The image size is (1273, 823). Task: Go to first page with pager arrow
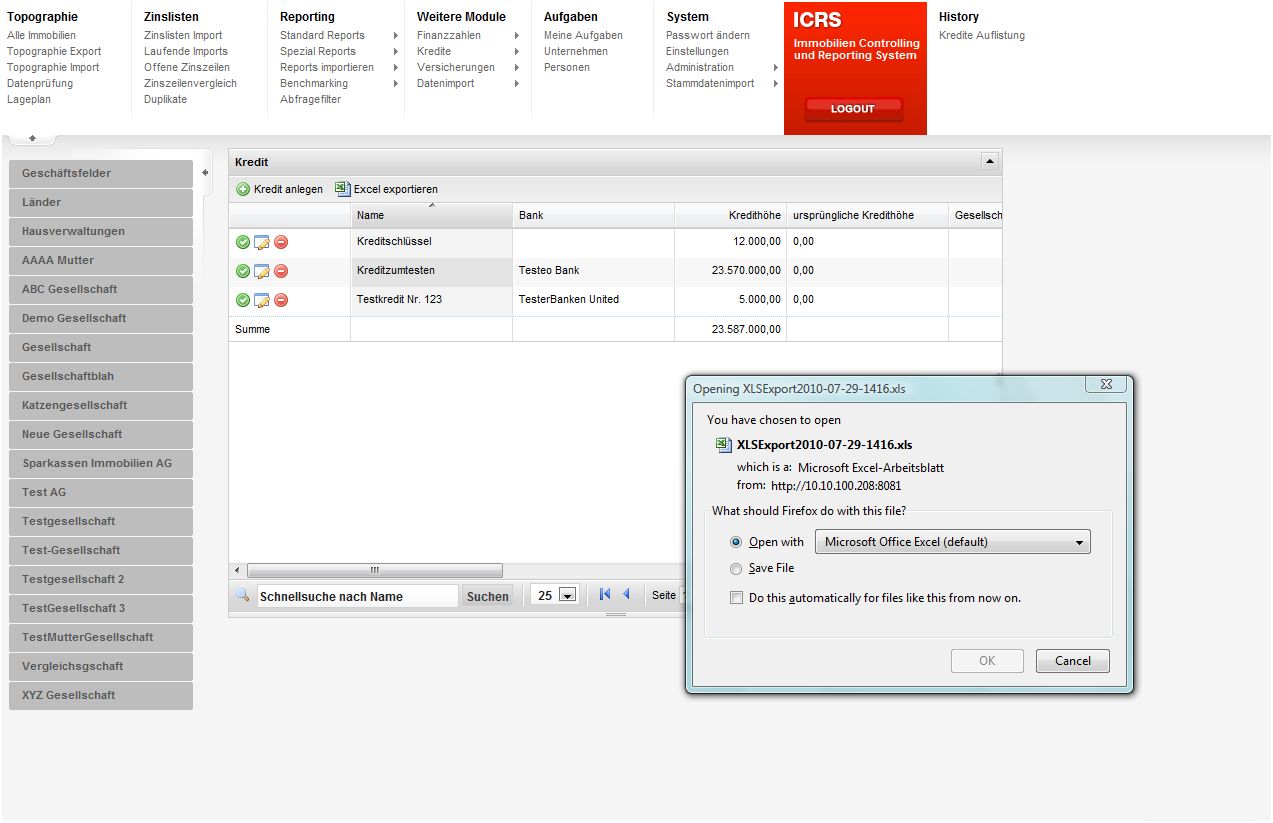coord(604,594)
